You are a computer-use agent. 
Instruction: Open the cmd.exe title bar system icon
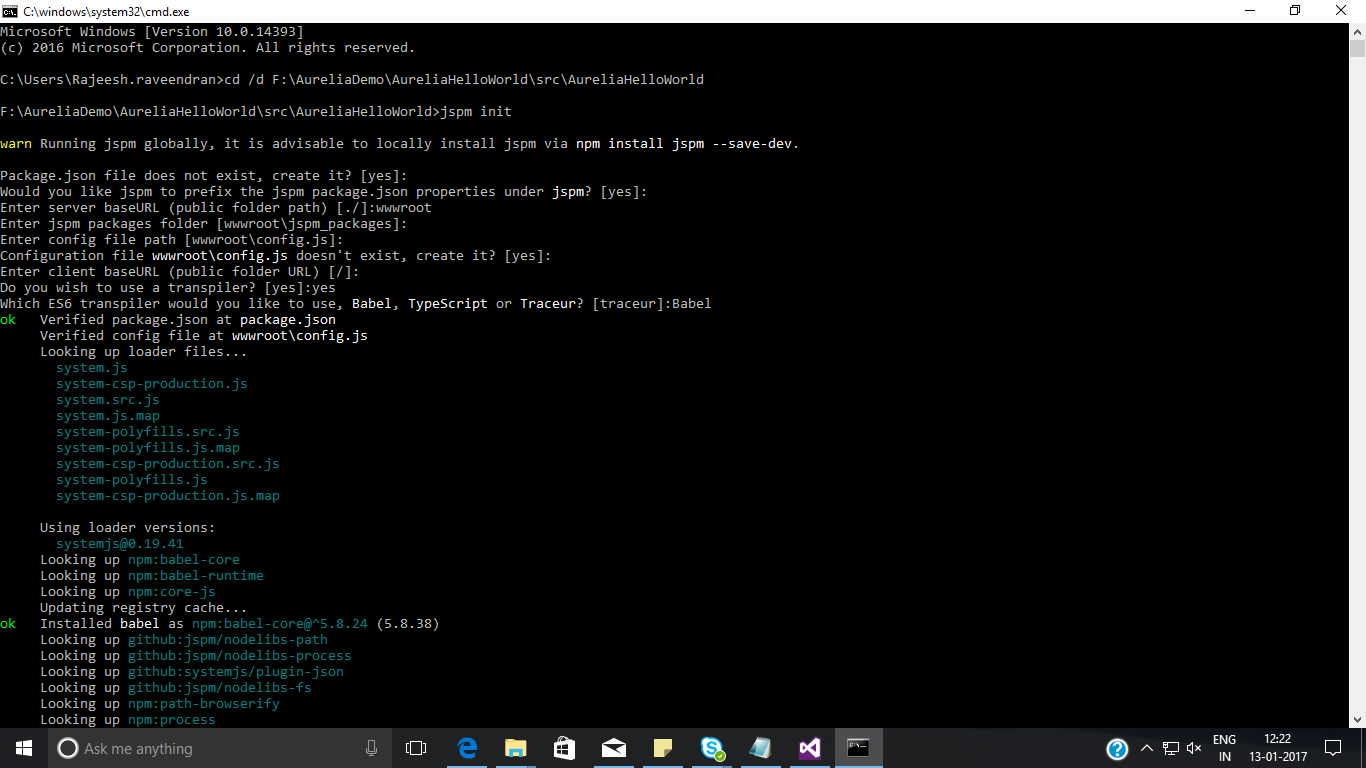point(10,11)
